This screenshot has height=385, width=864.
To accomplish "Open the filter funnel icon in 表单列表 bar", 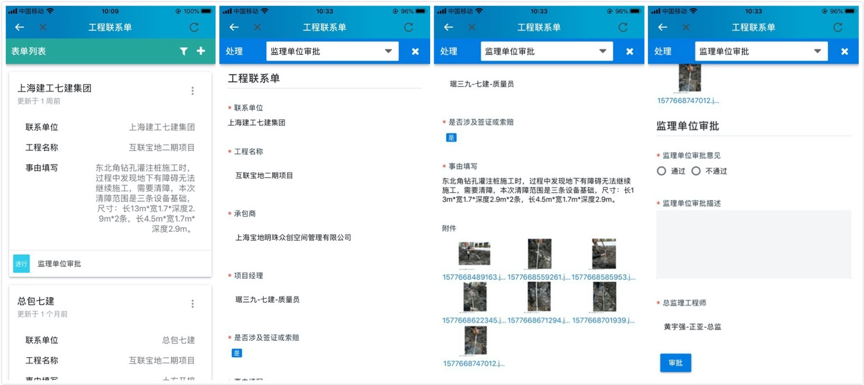I will (x=184, y=51).
